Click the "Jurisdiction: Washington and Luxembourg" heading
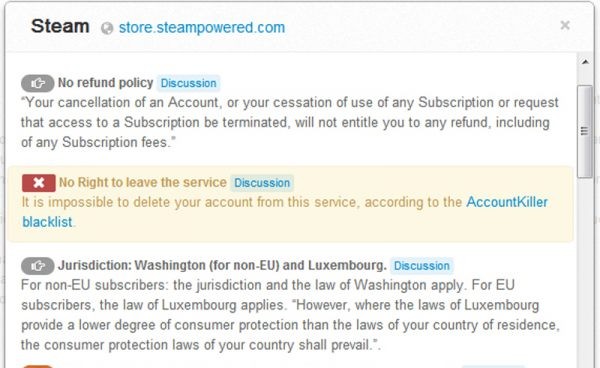 pos(222,265)
